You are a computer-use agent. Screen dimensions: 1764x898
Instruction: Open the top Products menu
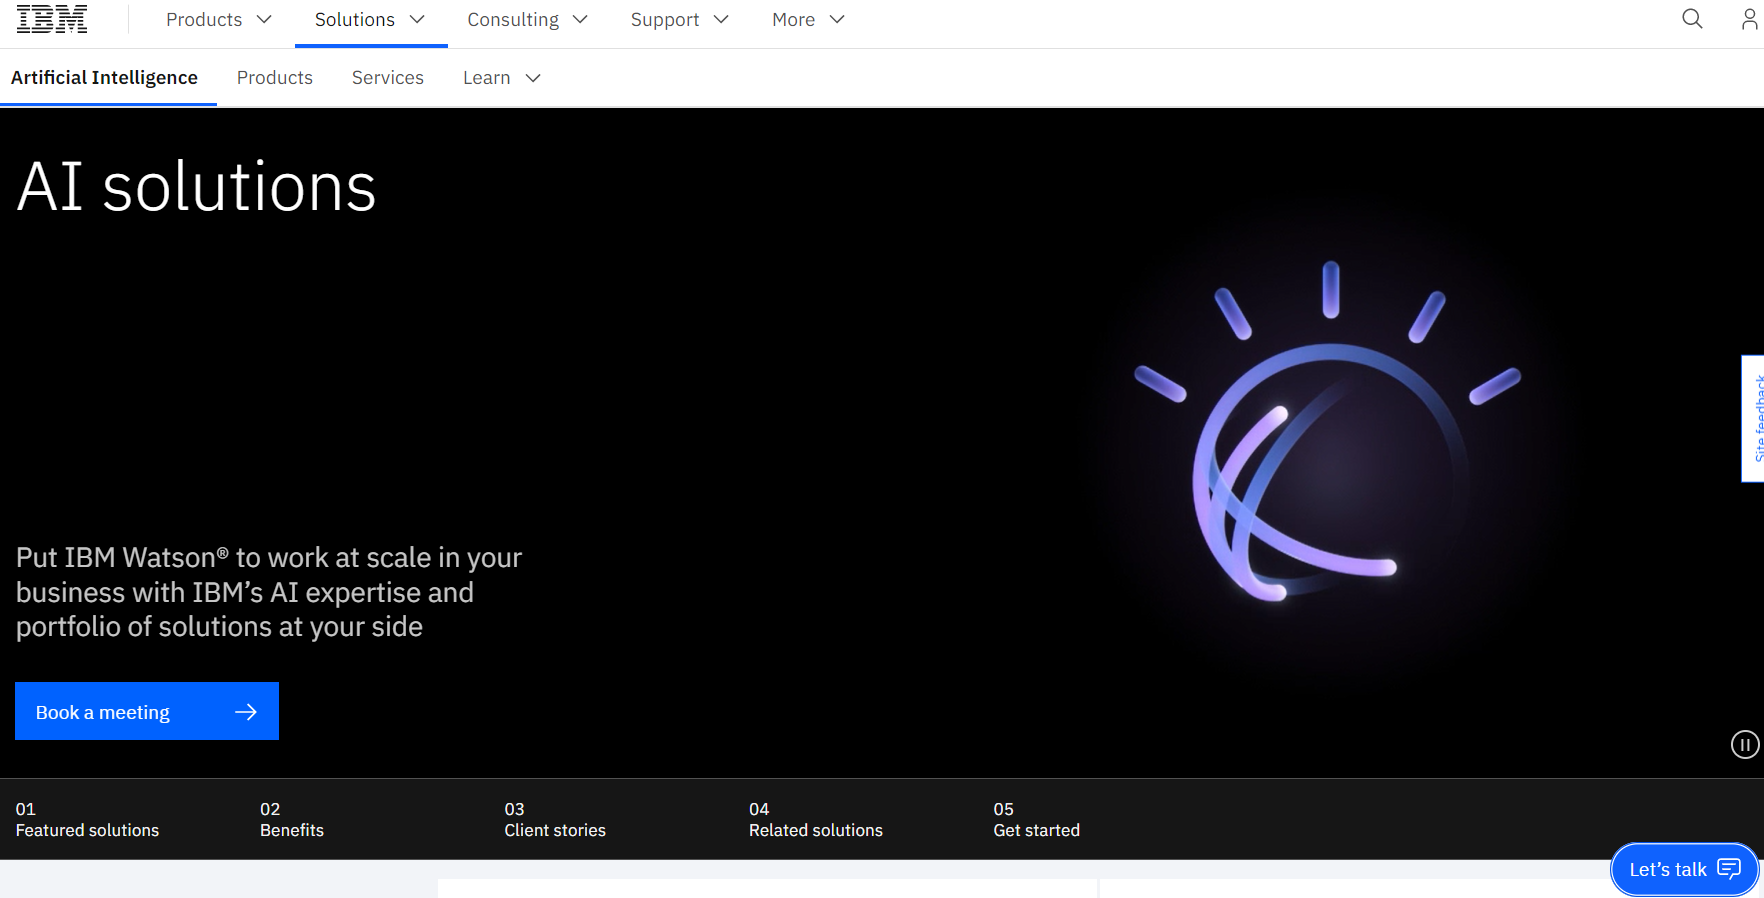(x=219, y=20)
